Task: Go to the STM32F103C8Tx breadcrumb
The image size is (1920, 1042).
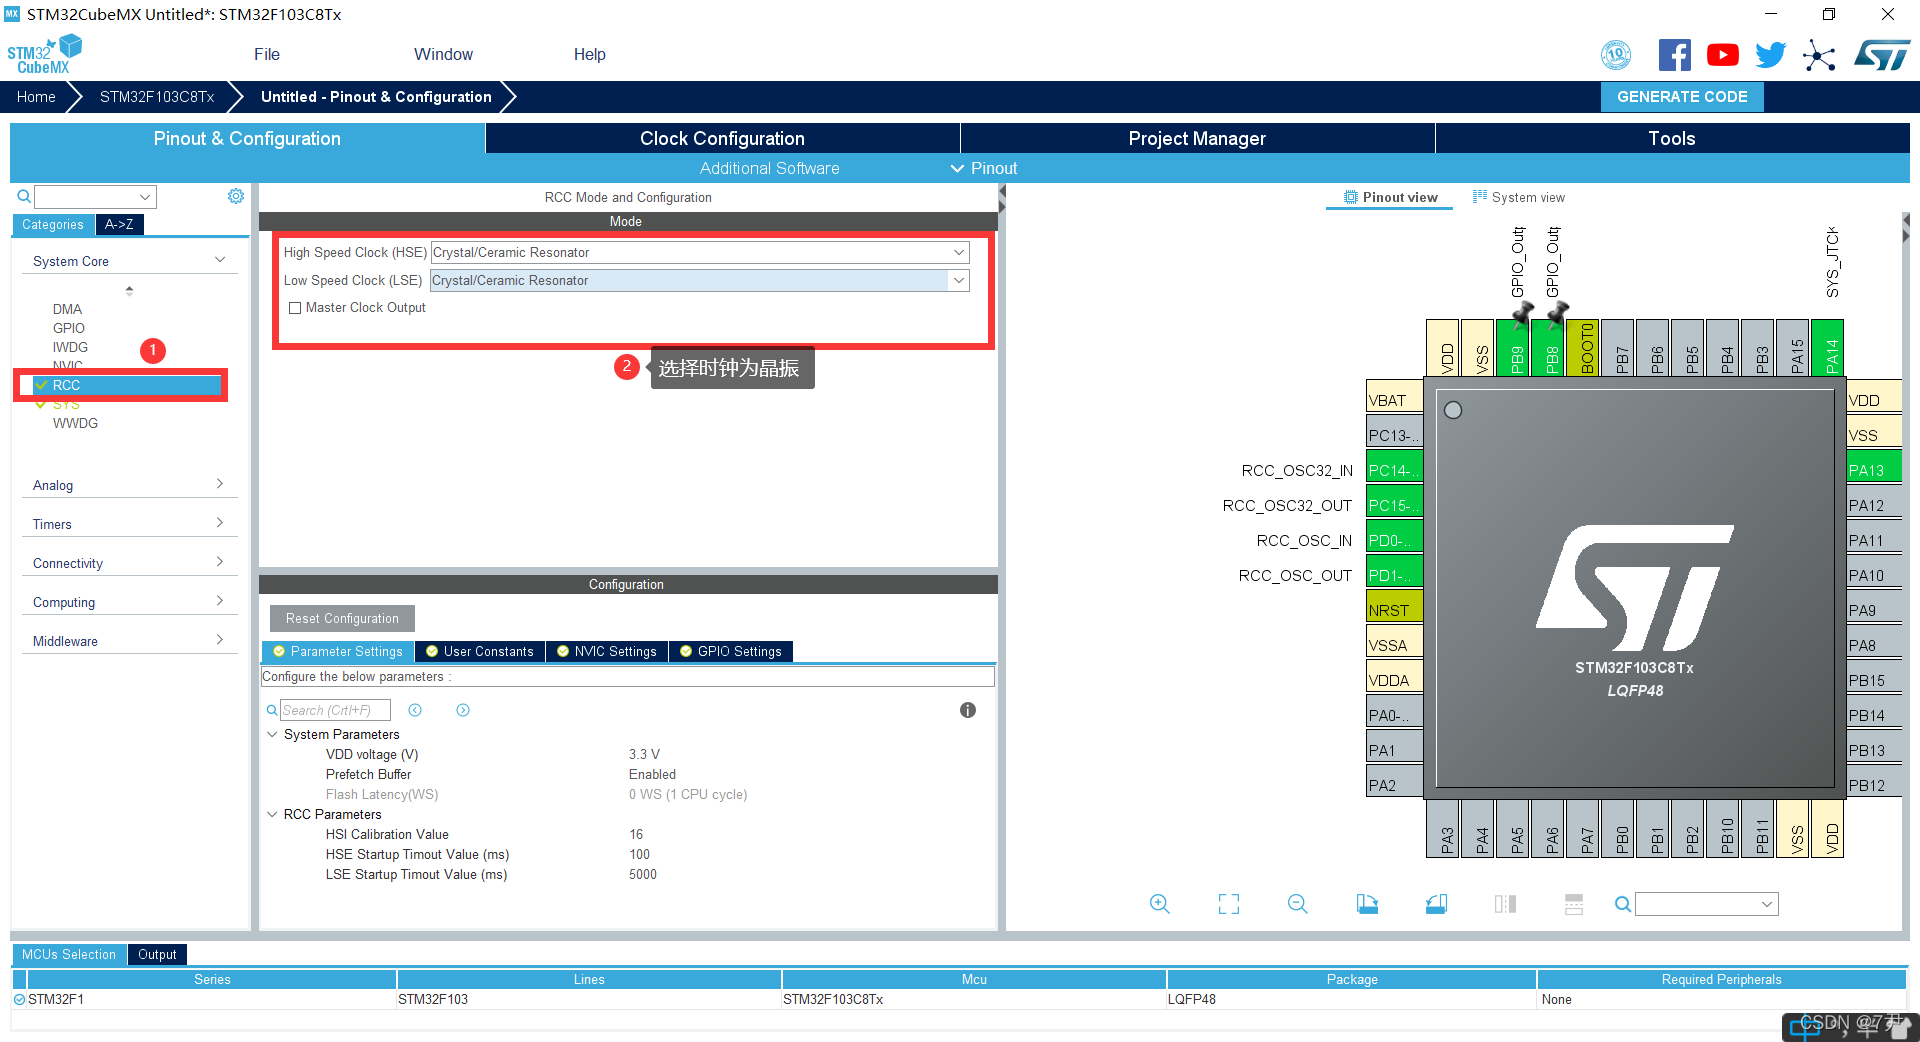Action: 157,97
